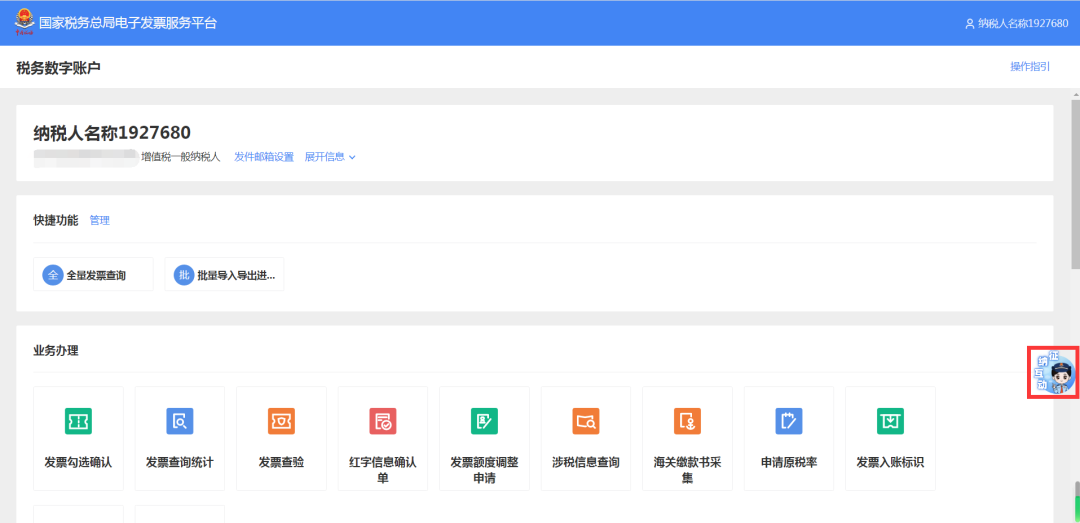This screenshot has width=1080, height=523.
Task: Select the 发票查验 orange ticket icon
Action: (282, 421)
